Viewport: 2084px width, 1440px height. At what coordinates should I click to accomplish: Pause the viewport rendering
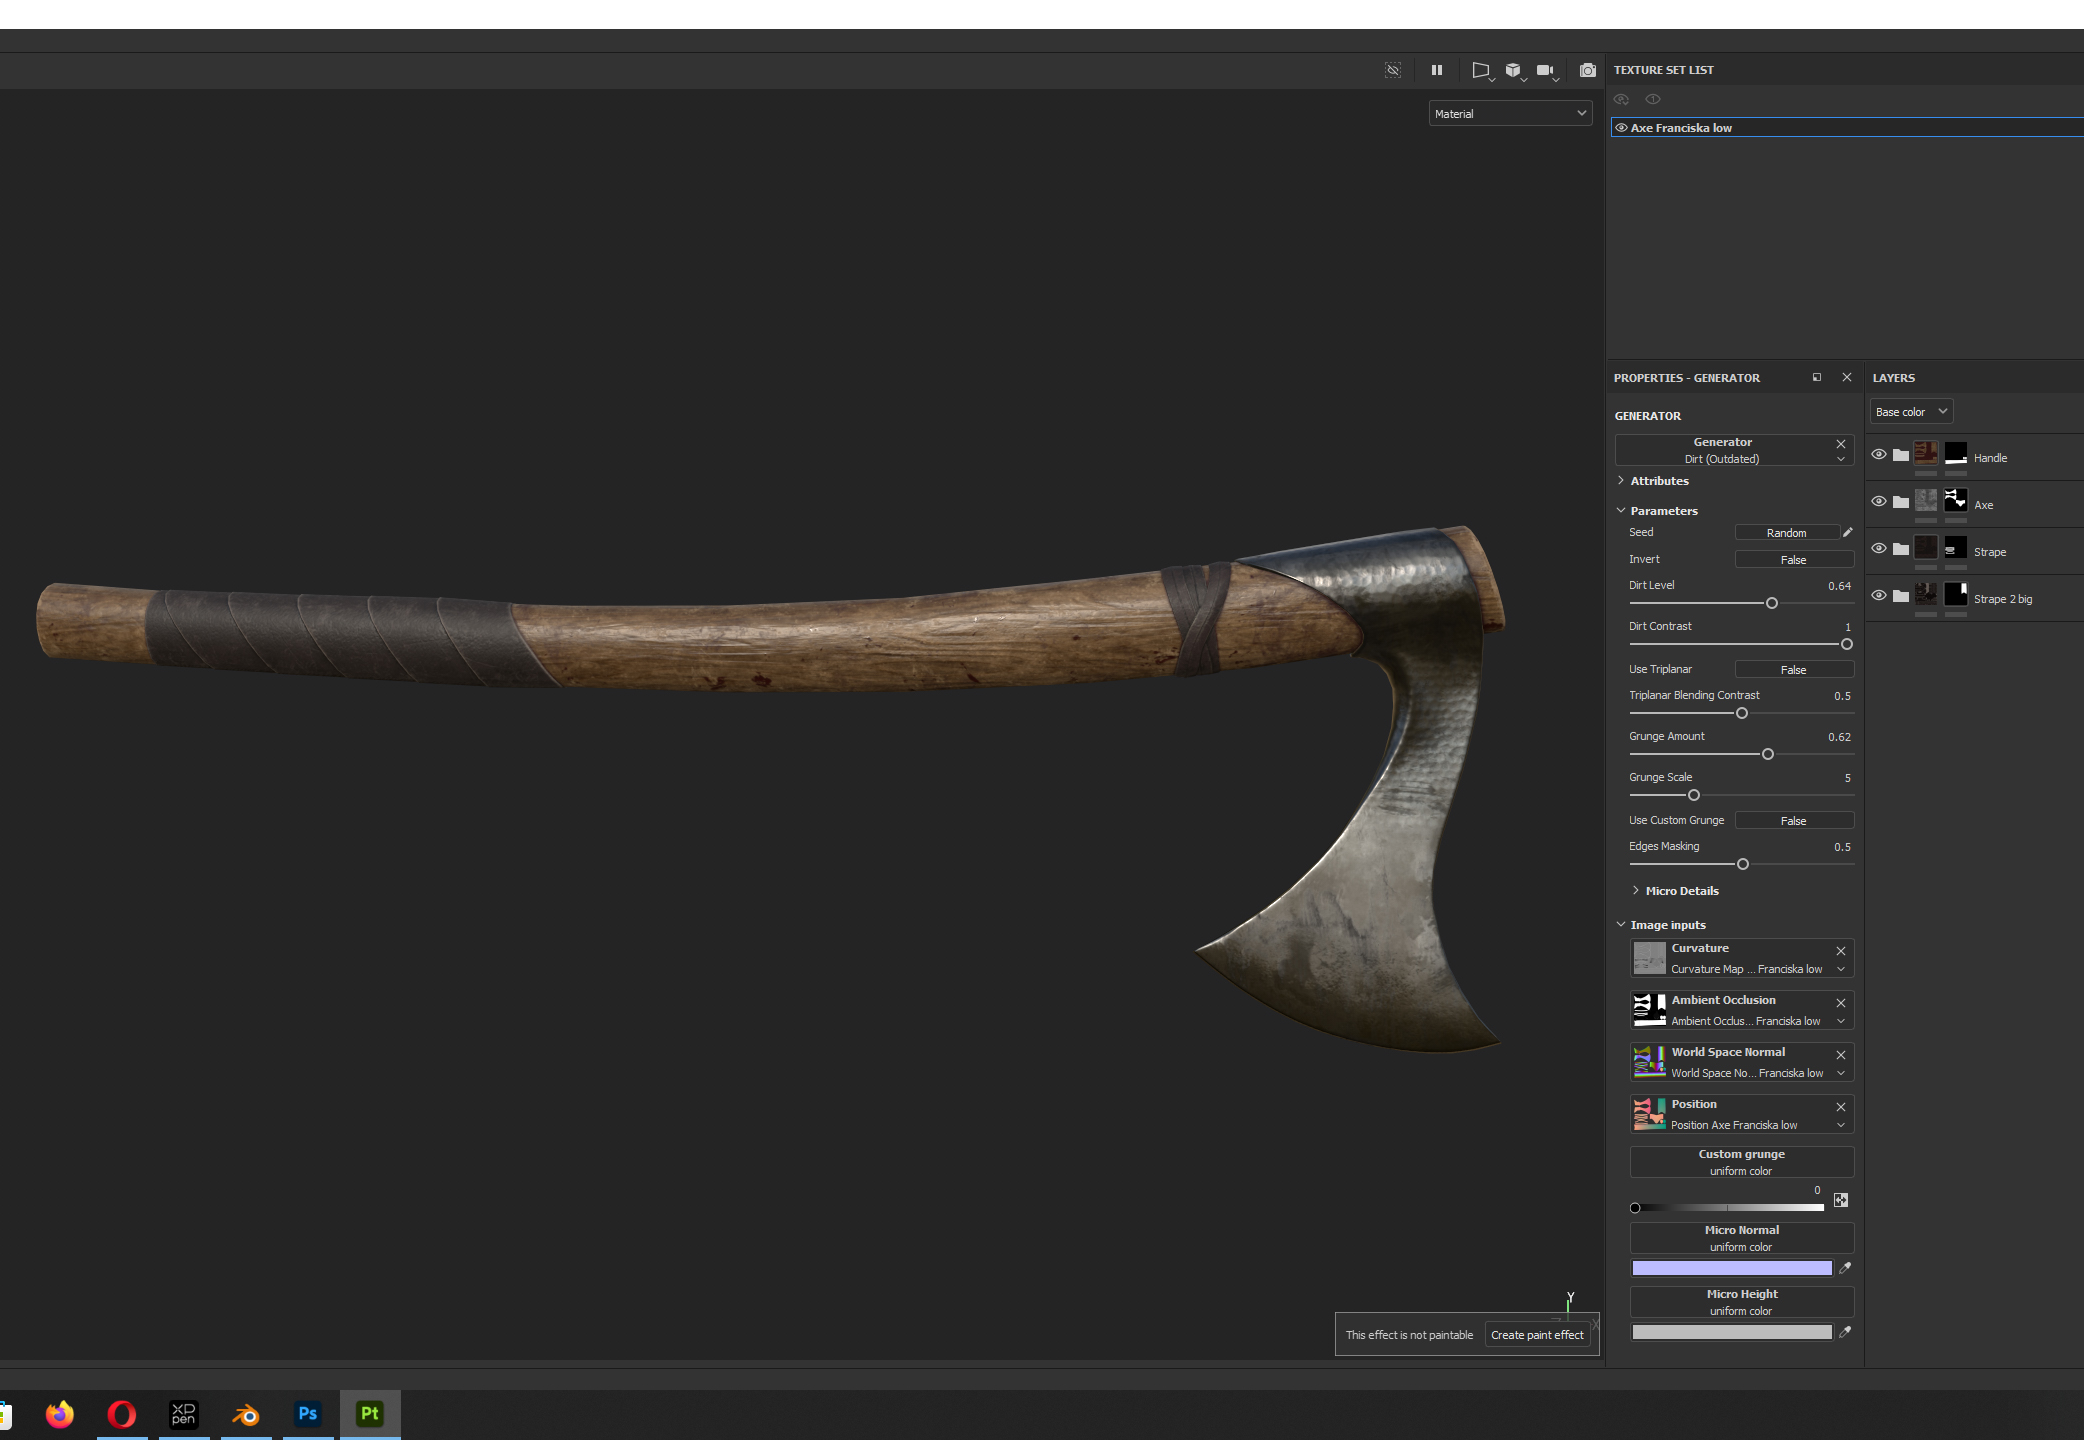(1437, 70)
